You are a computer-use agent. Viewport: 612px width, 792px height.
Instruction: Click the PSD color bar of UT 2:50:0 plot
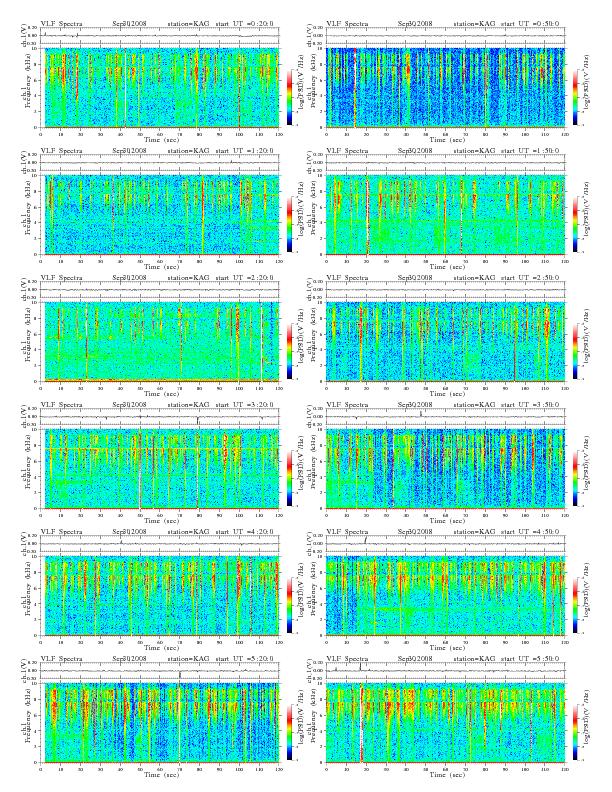coord(576,351)
